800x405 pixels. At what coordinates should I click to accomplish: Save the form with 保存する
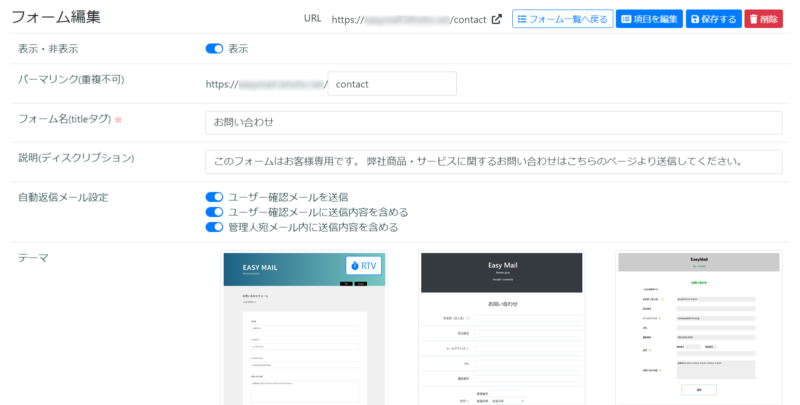pos(713,19)
